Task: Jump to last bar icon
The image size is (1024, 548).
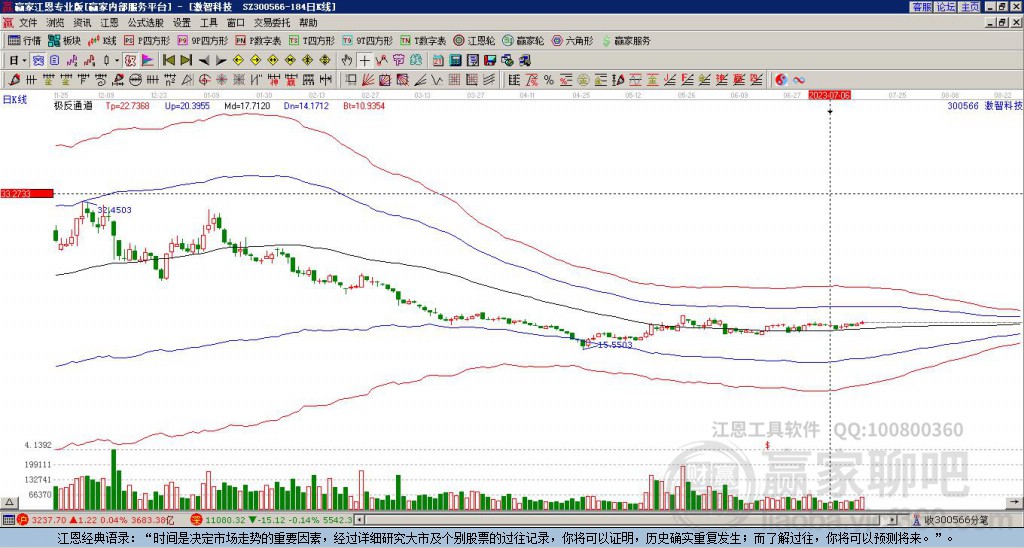Action: 186,61
